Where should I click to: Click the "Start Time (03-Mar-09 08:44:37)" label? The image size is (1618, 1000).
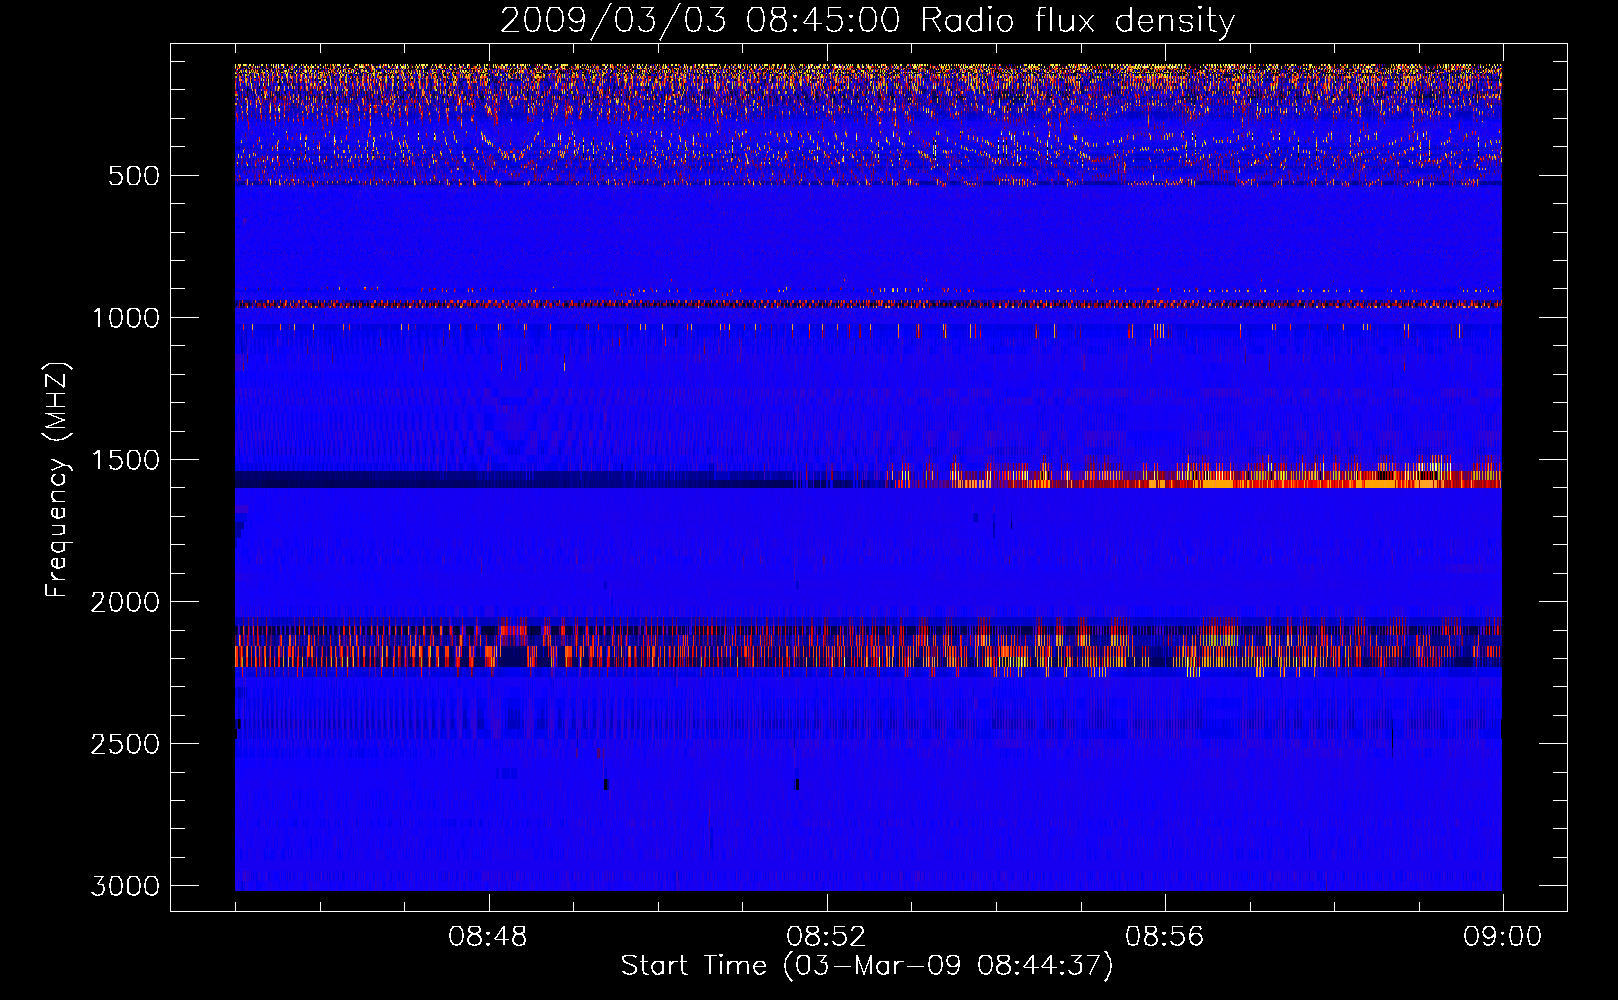(x=867, y=966)
